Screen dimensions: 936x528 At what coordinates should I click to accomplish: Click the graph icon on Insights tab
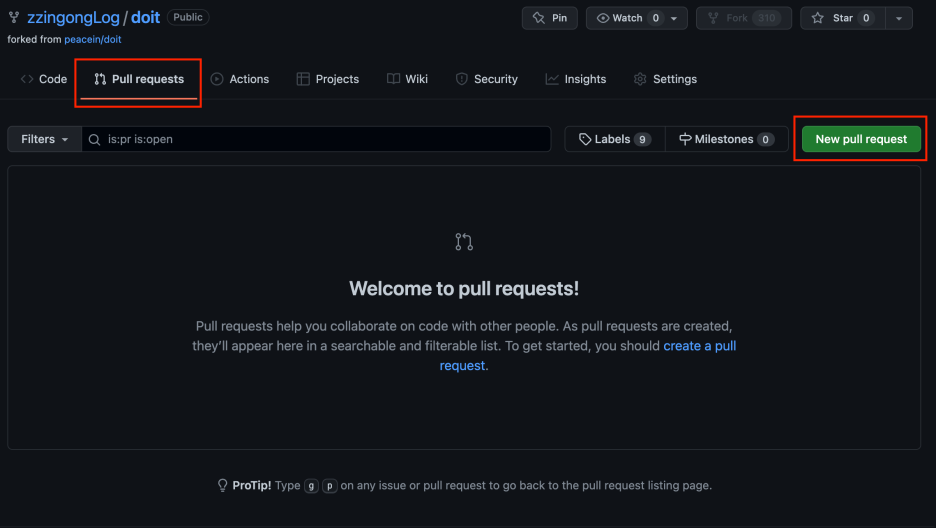[552, 79]
